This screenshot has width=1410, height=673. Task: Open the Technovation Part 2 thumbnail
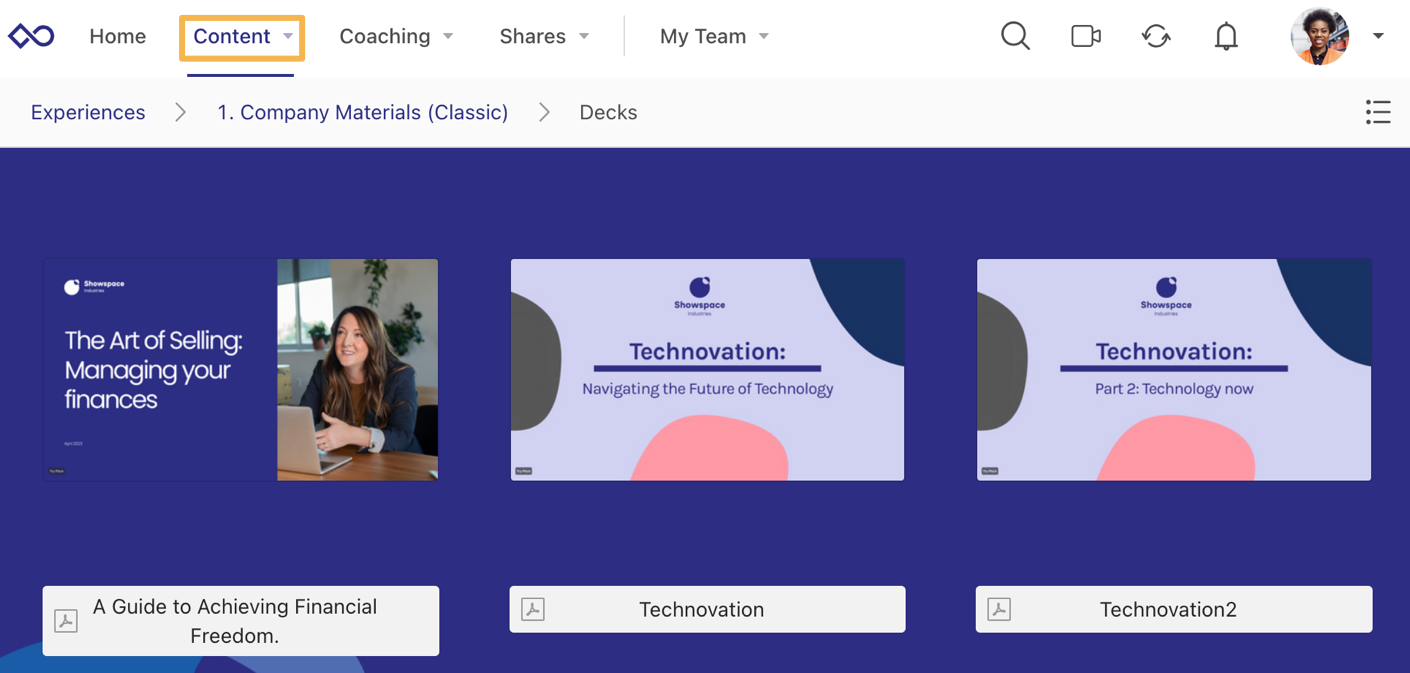pos(1174,370)
